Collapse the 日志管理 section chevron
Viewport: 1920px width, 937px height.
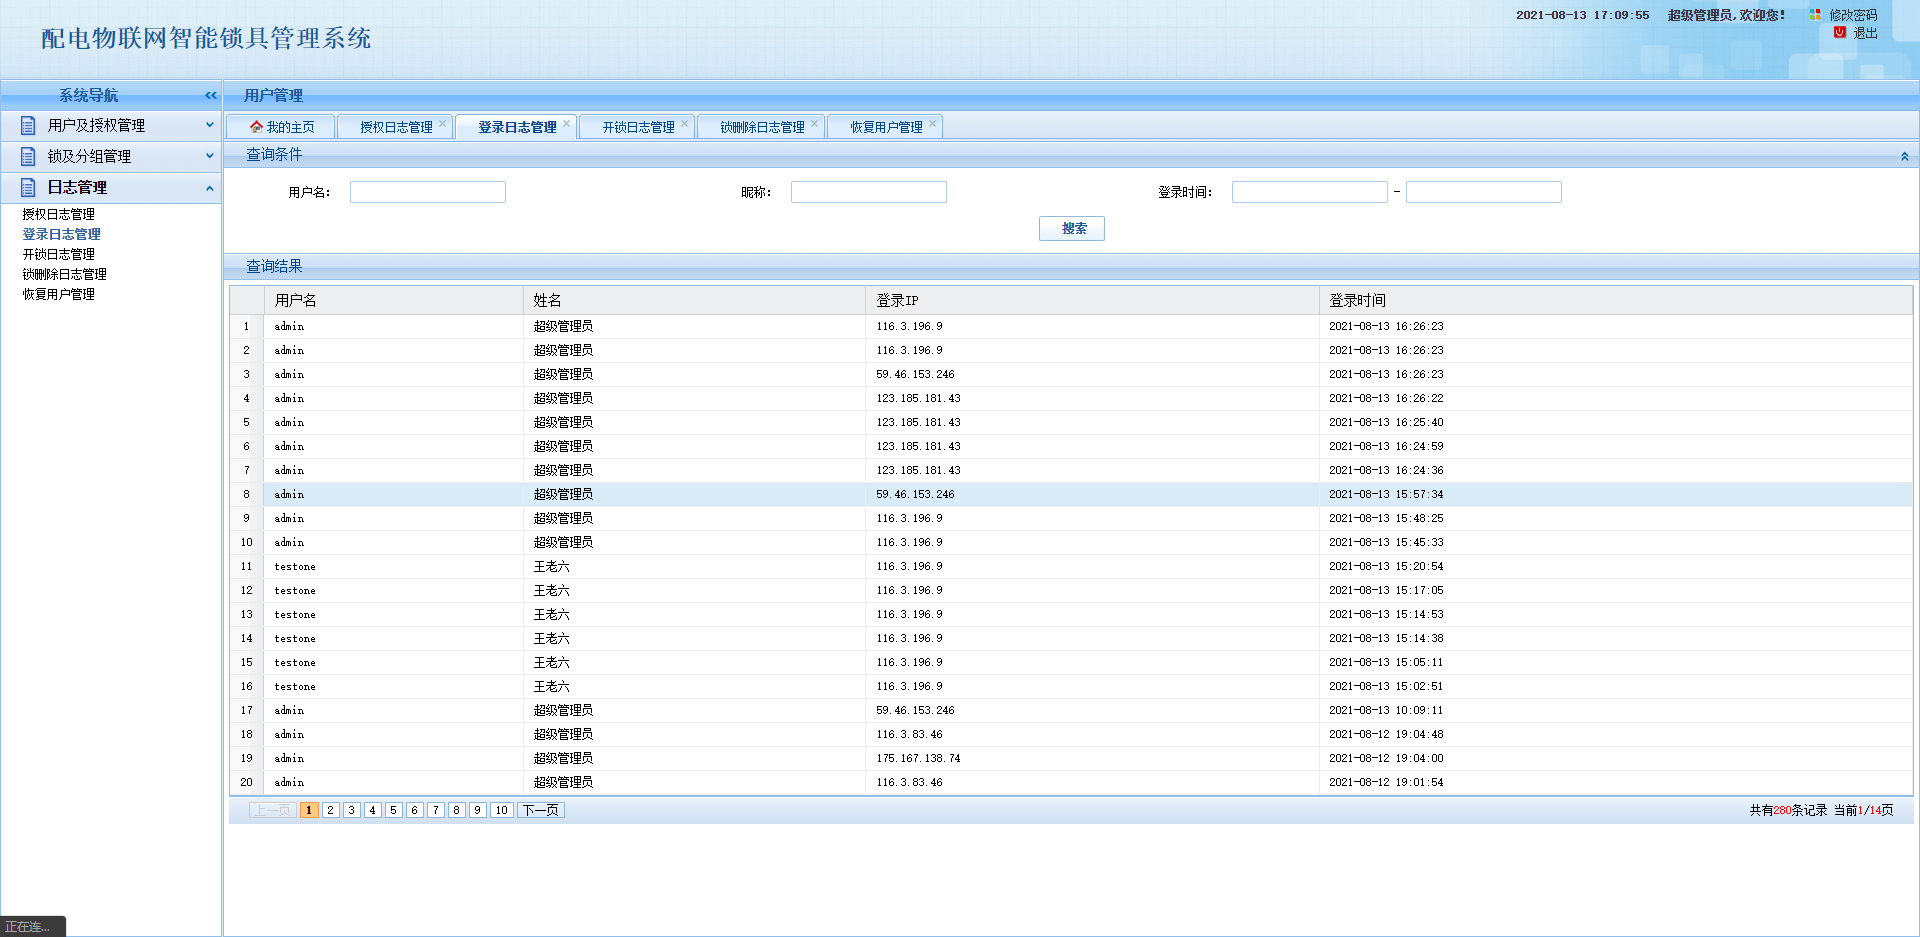pos(209,187)
